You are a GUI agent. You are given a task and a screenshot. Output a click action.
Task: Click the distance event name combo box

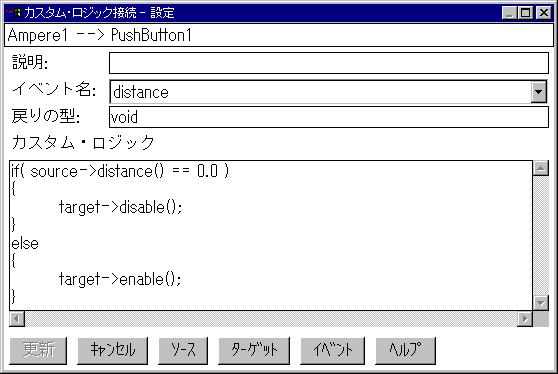pos(328,92)
